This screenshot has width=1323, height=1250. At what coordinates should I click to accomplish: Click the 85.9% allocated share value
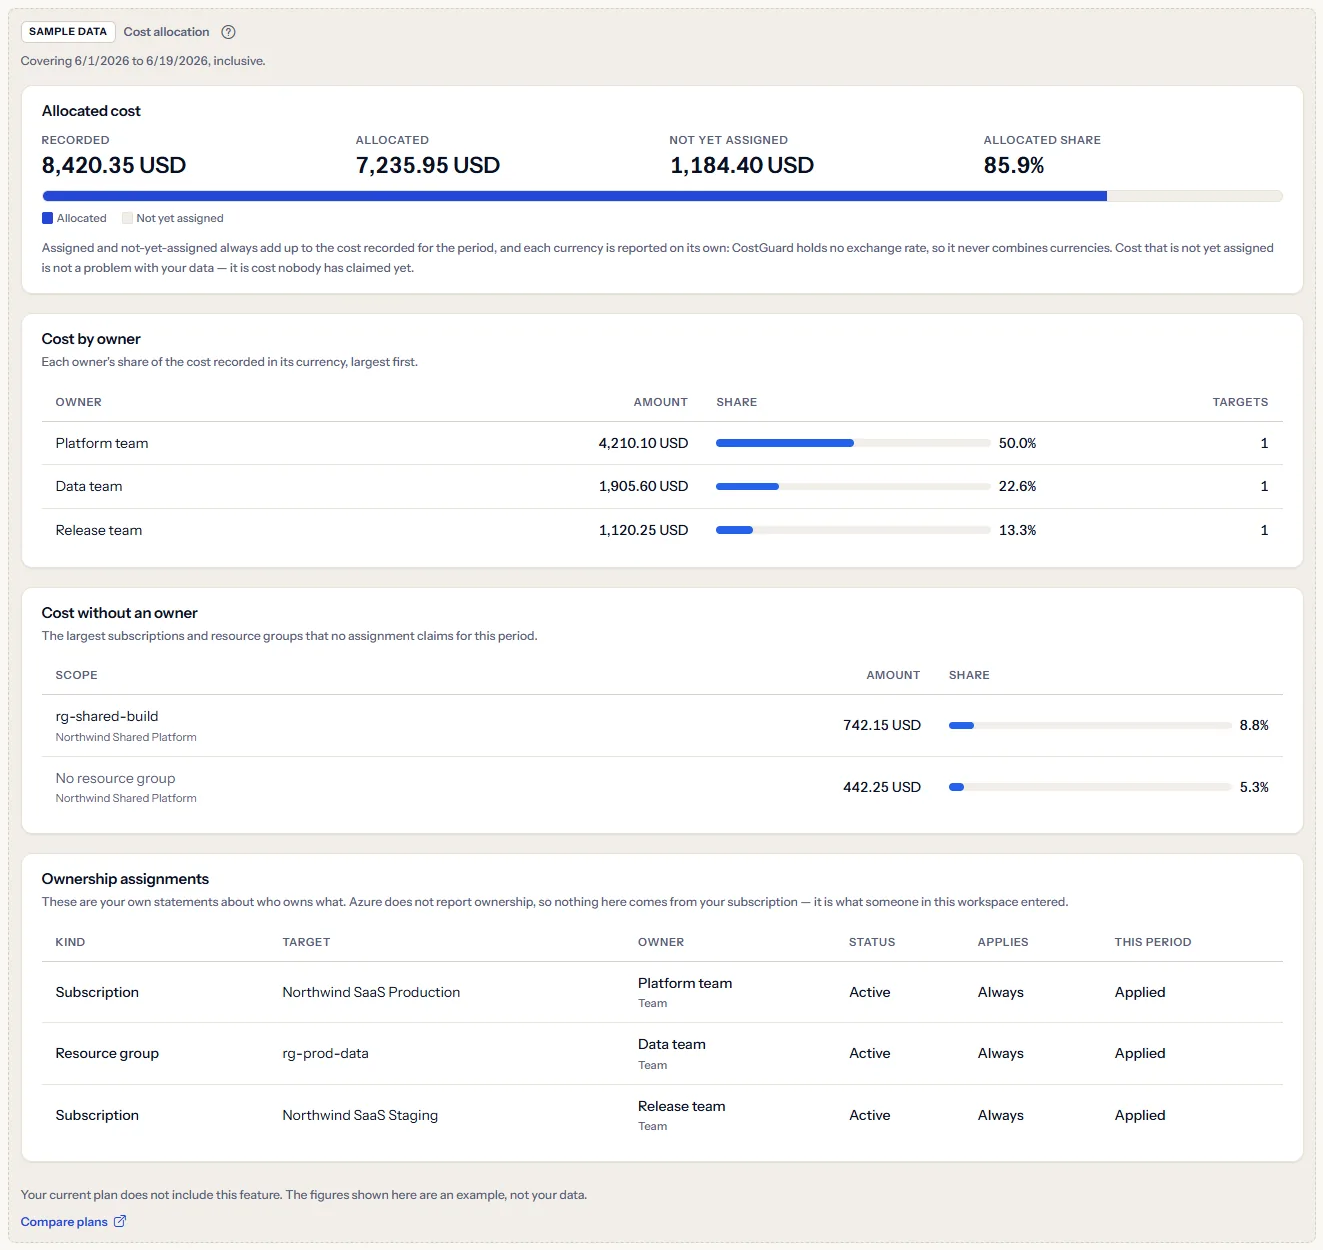coord(1014,165)
